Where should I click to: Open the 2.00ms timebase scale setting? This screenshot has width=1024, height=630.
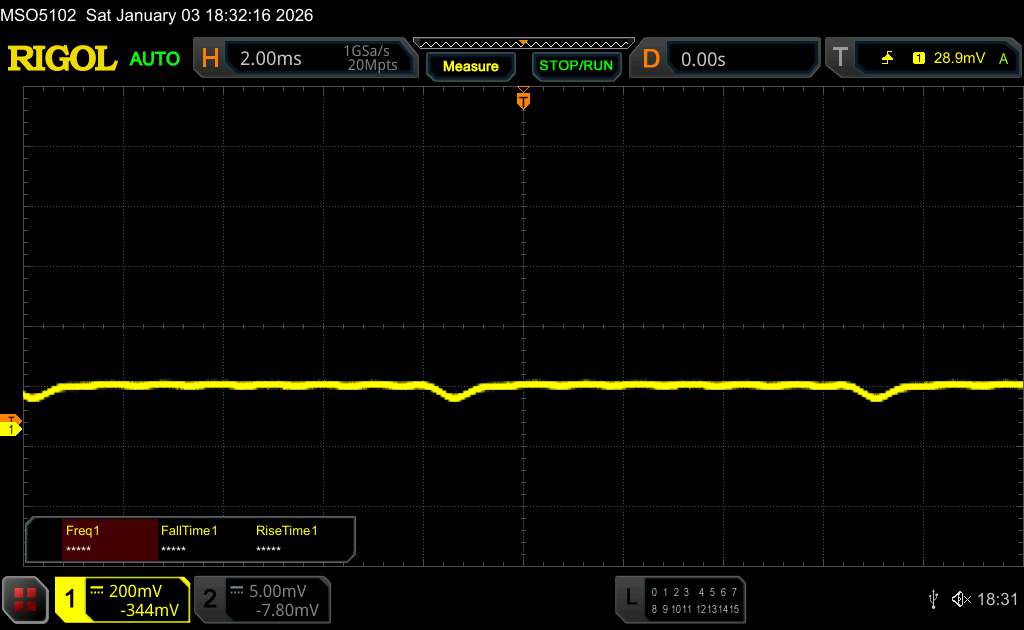pyautogui.click(x=271, y=59)
